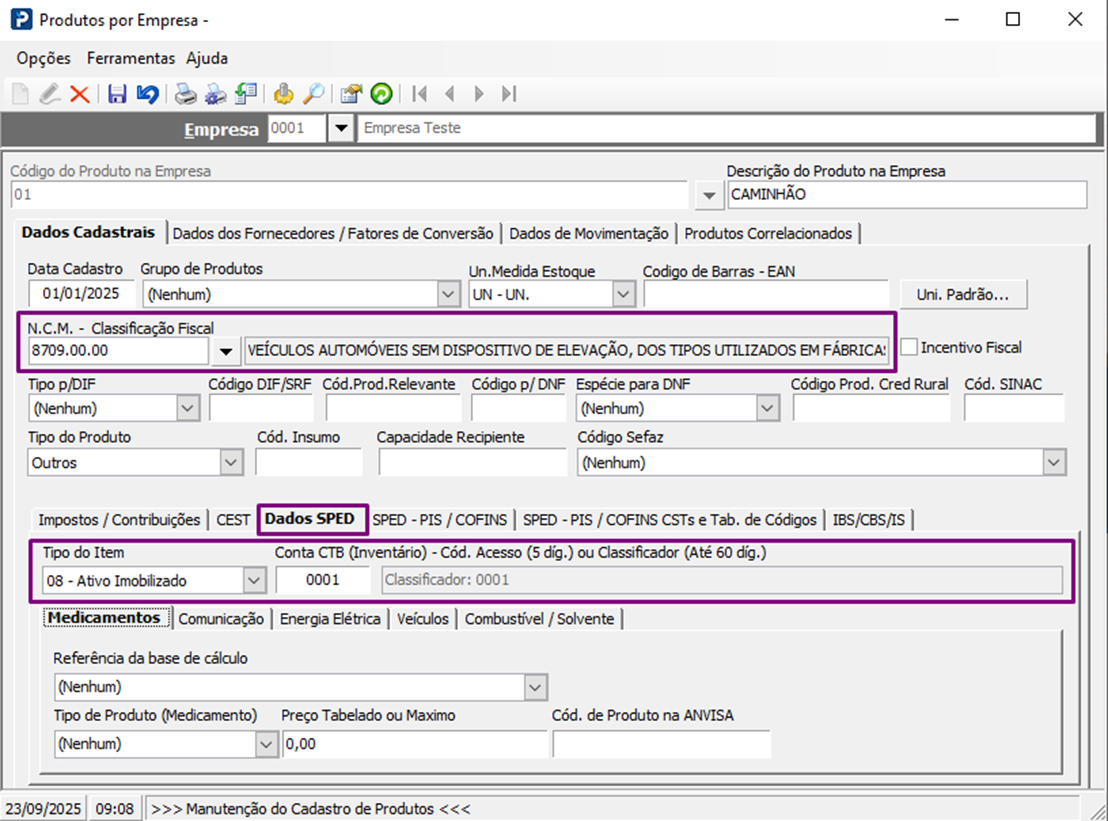Click the red X delete icon
The image size is (1108, 821).
pyautogui.click(x=80, y=94)
